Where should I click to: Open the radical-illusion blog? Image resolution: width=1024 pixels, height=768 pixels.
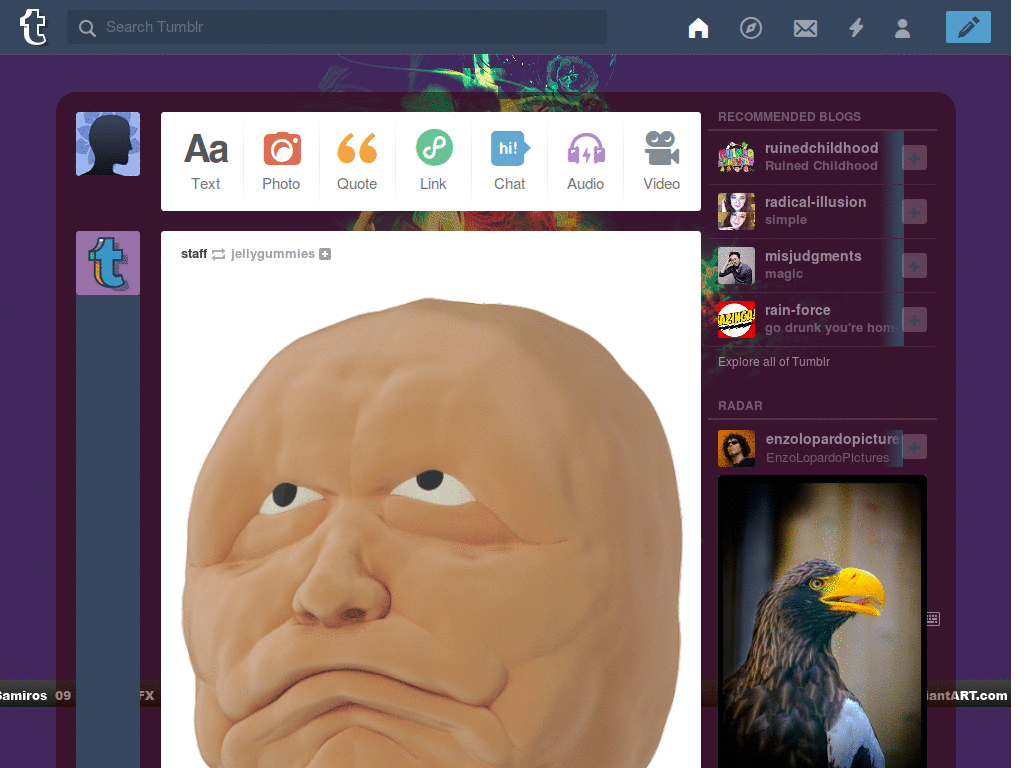coord(815,202)
